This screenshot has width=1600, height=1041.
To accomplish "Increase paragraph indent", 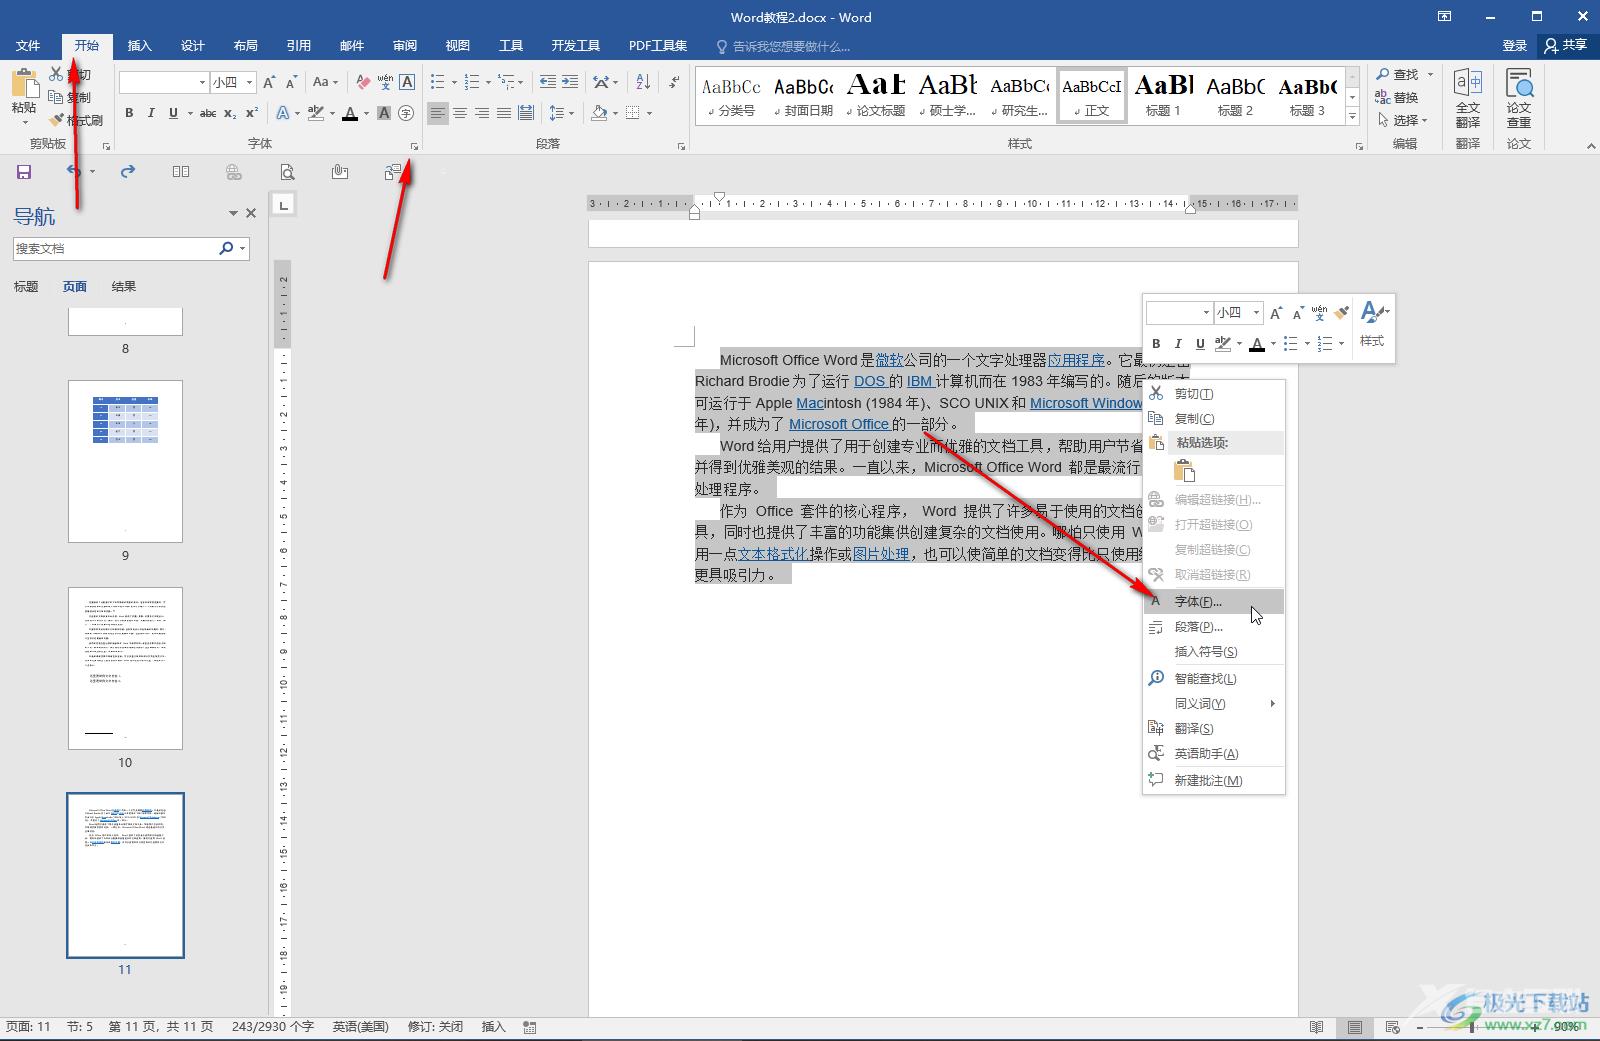I will tap(569, 82).
